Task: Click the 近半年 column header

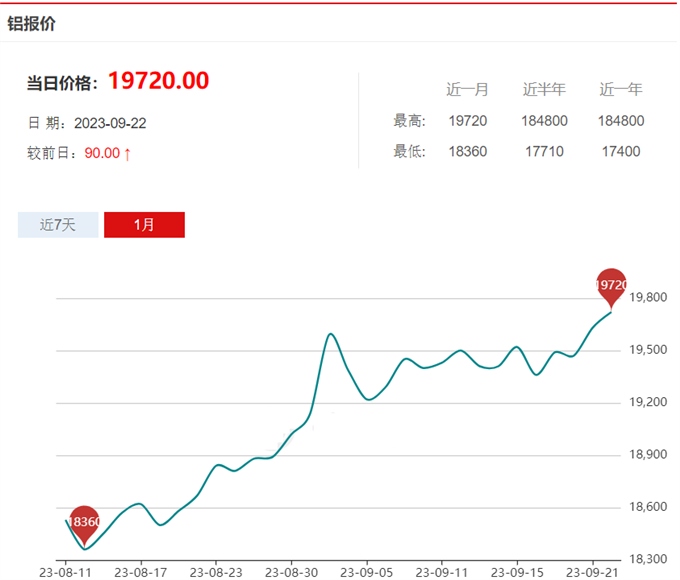Action: (544, 89)
